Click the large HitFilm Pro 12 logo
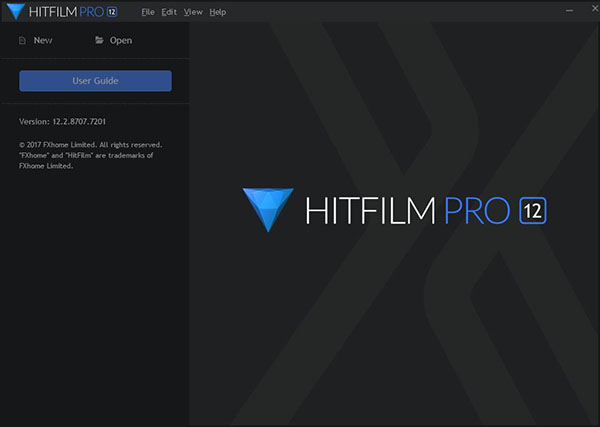Screen dimensions: 600x427 coord(394,210)
